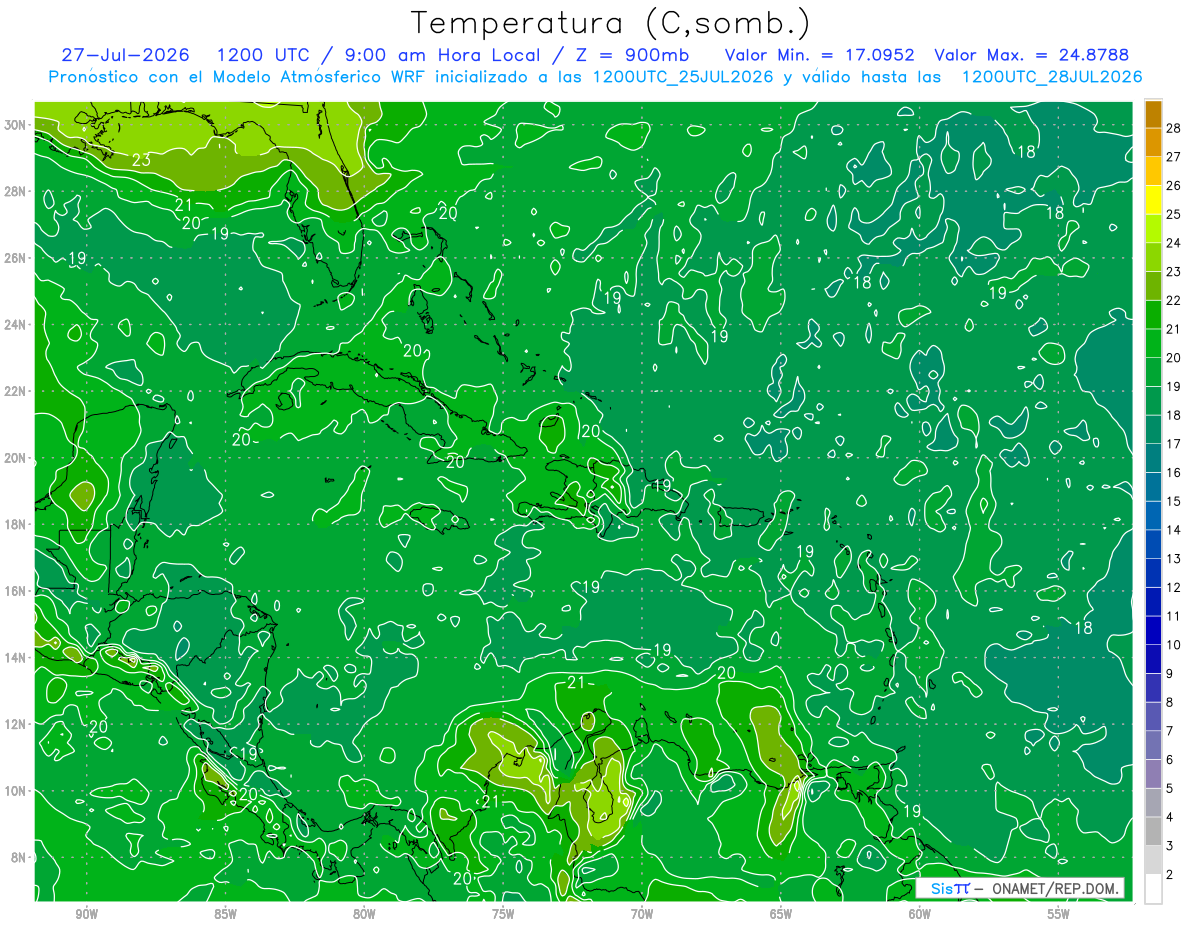Select "Valor Max. = 24.8788" in the header
The image size is (1200, 927).
[x=1032, y=55]
